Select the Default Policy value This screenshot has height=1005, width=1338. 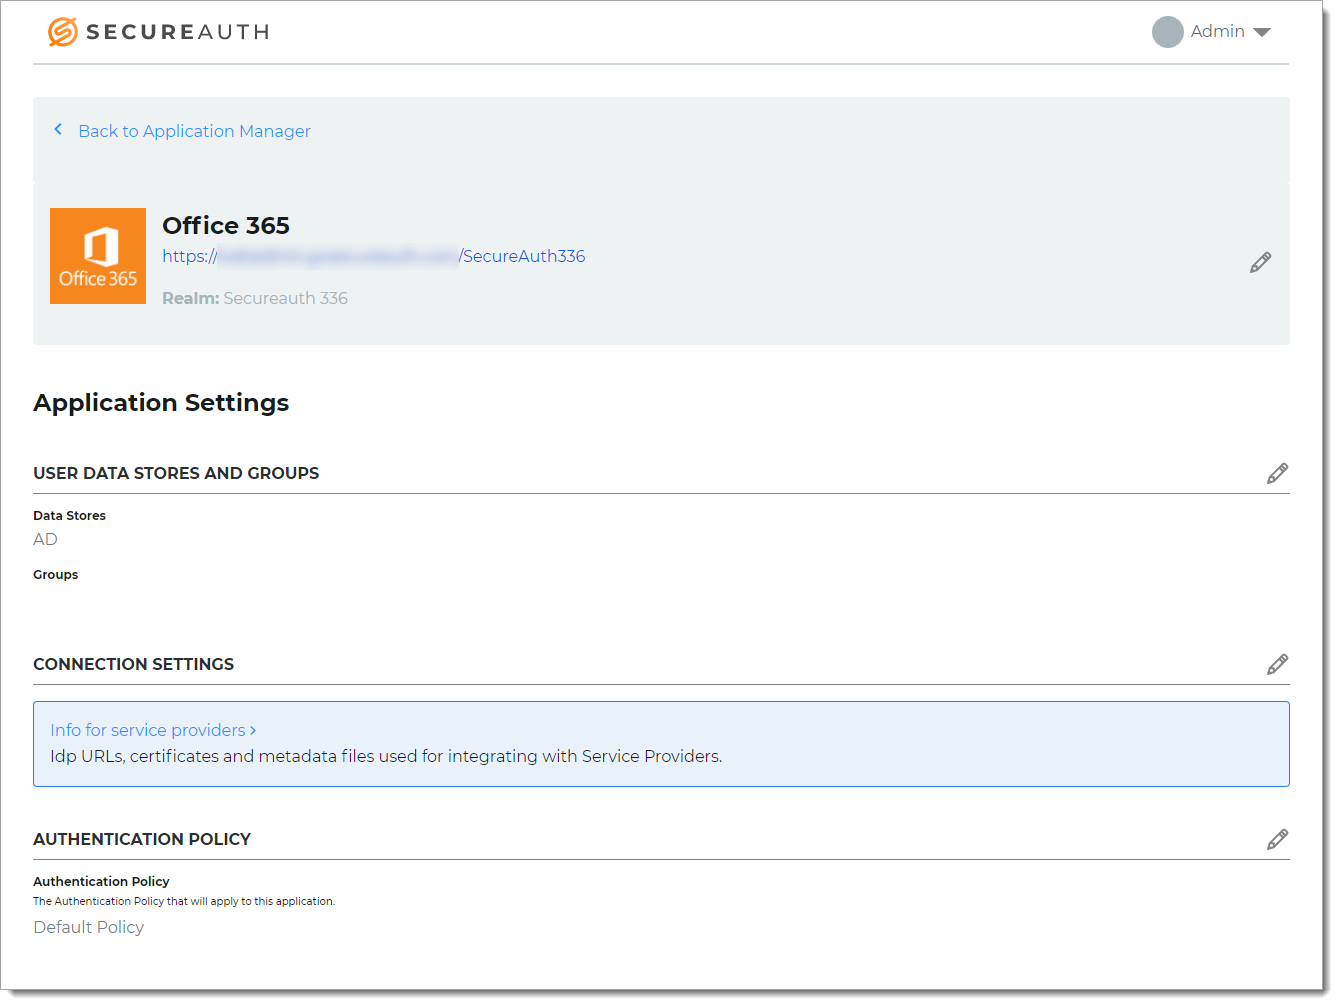pos(88,927)
